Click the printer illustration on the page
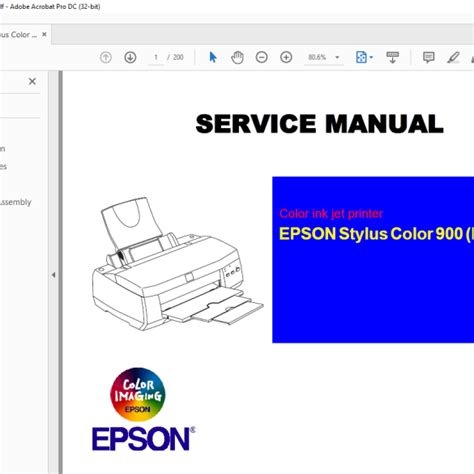The height and width of the screenshot is (474, 474). (178, 264)
